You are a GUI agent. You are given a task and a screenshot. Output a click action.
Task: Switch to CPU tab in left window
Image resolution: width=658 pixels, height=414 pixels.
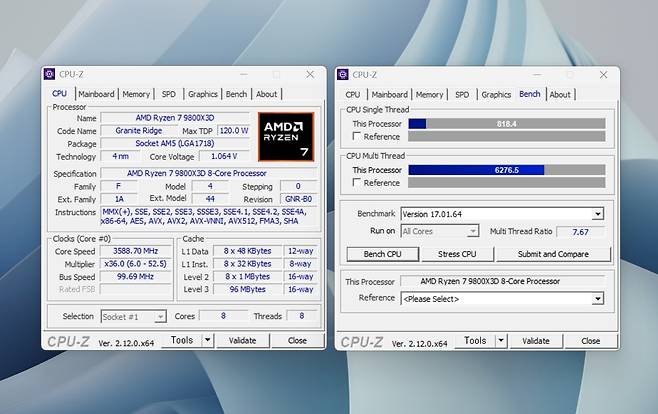(x=59, y=94)
